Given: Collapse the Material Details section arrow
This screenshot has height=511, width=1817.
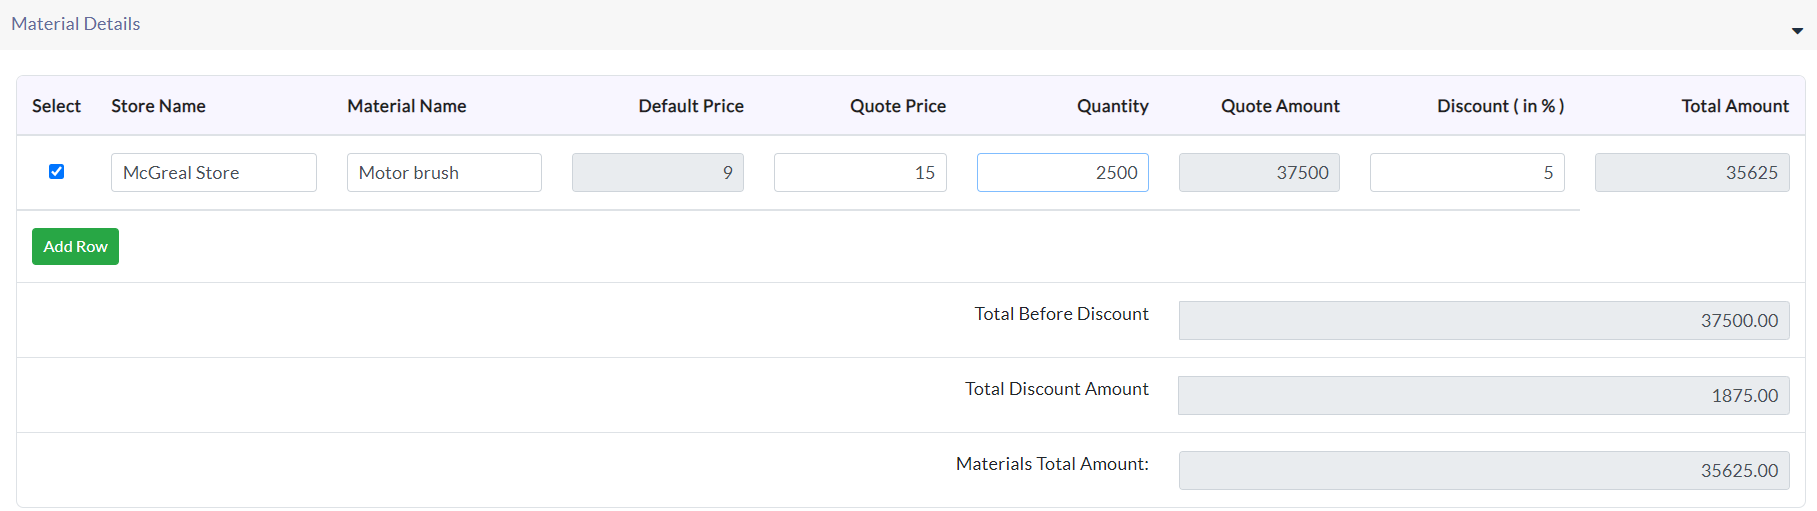Looking at the screenshot, I should 1797,31.
